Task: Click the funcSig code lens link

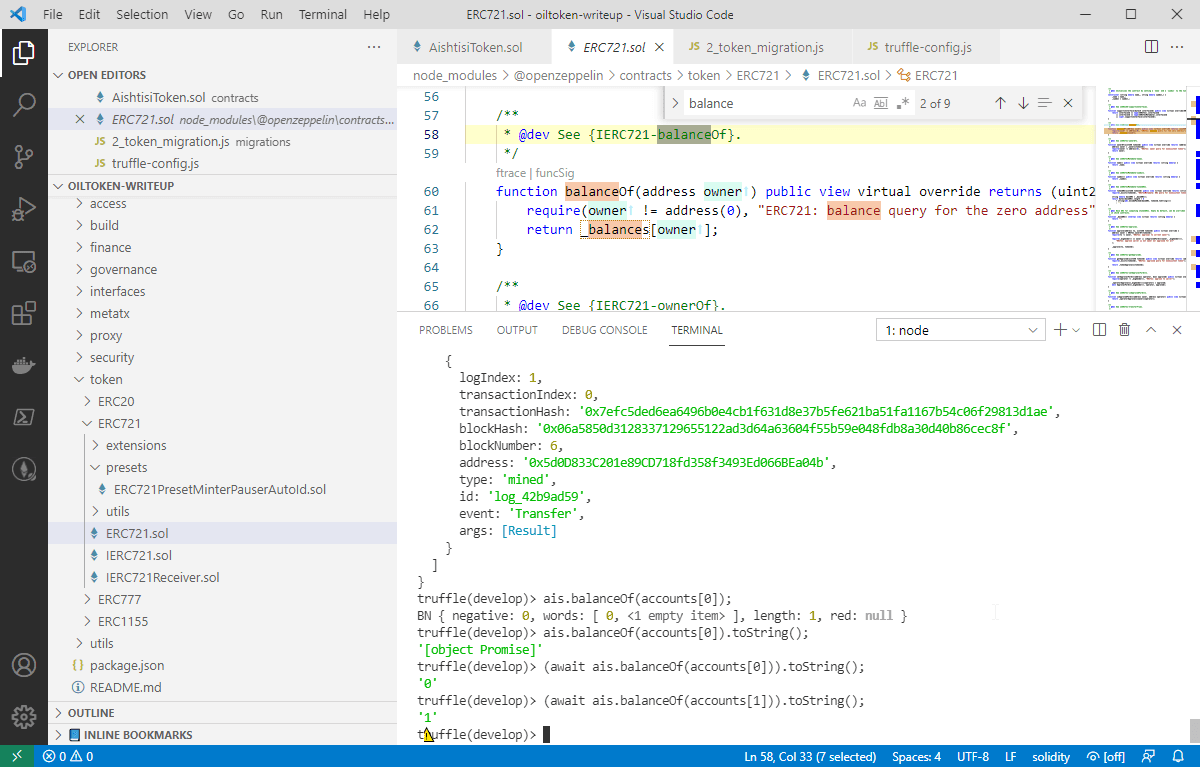Action: (x=555, y=173)
